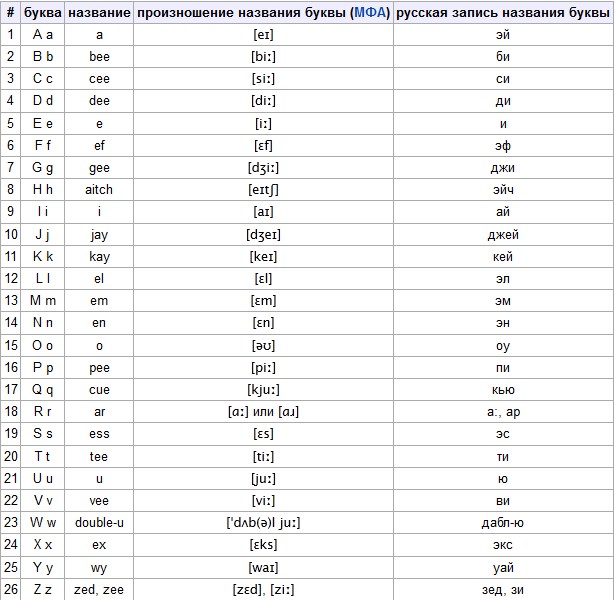Click the 'название' column header
Screen dimensions: 614x600
click(99, 13)
